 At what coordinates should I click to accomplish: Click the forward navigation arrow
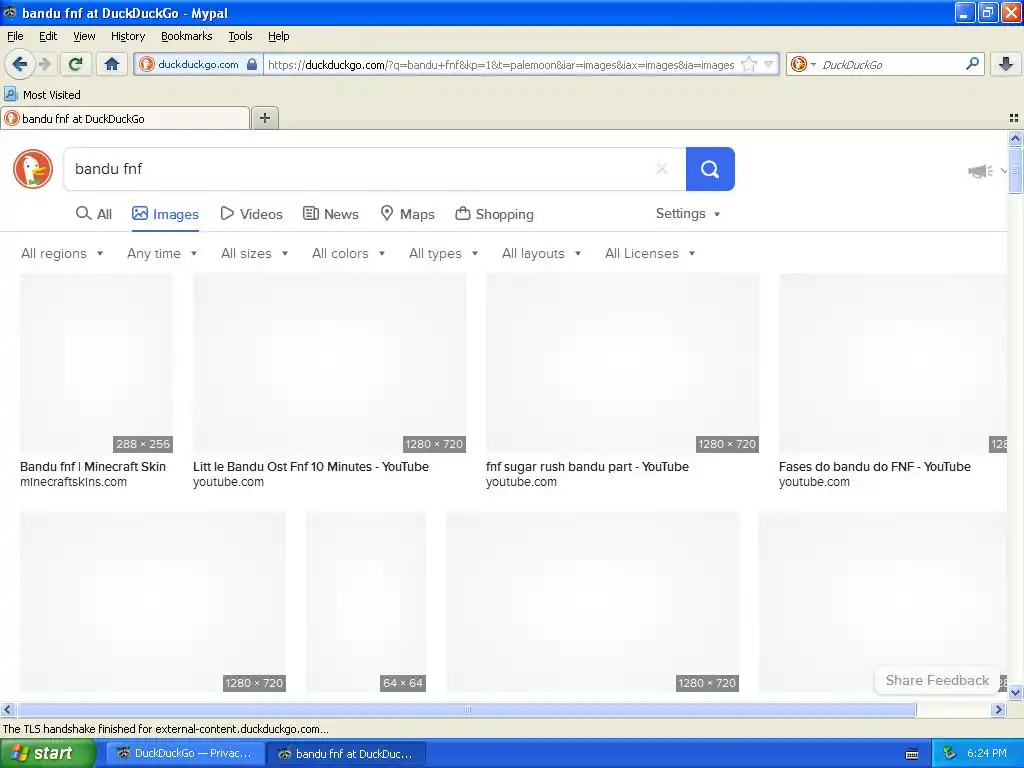tap(44, 64)
